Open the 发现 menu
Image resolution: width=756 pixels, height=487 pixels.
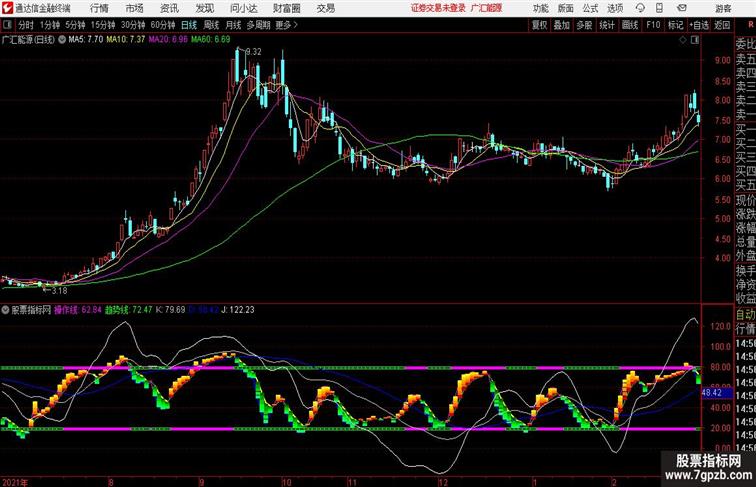(205, 8)
